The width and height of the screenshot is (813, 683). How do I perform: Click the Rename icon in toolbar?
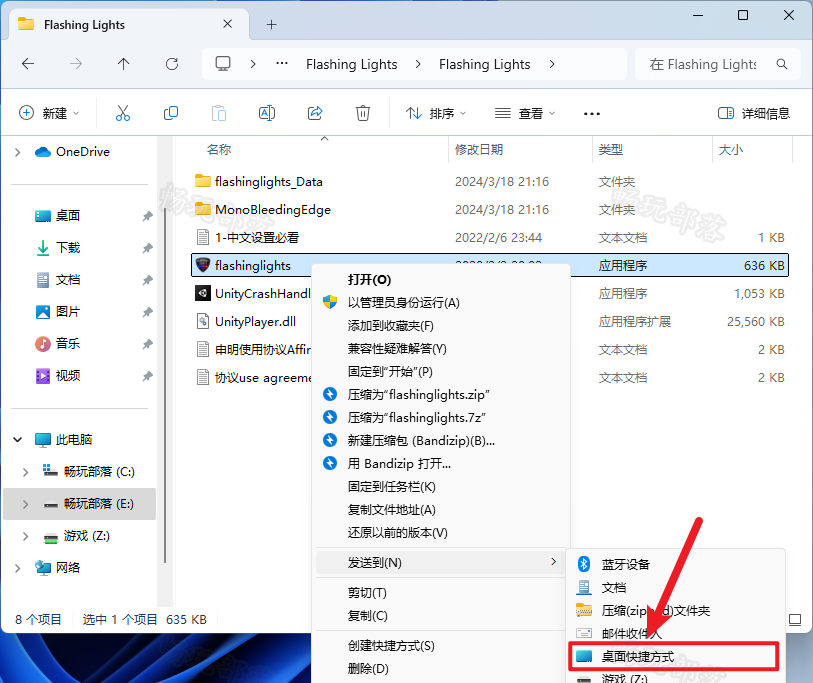coord(267,113)
